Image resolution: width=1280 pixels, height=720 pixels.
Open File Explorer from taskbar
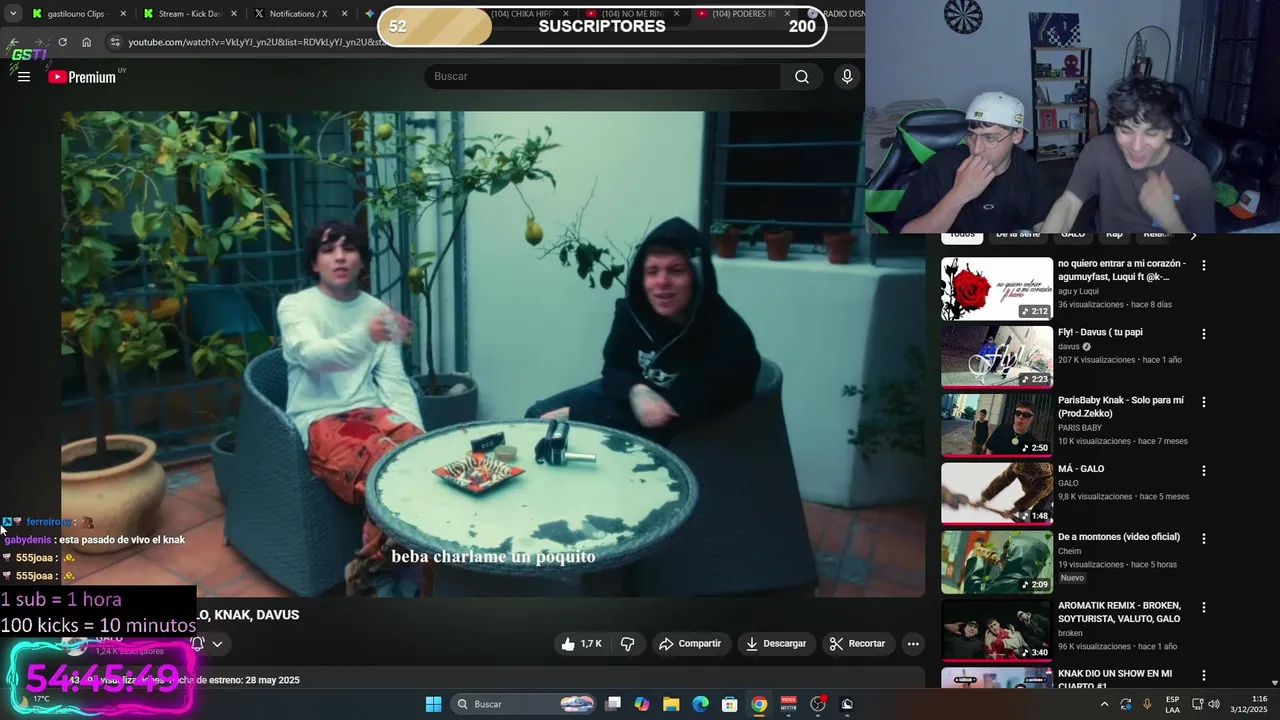click(671, 704)
